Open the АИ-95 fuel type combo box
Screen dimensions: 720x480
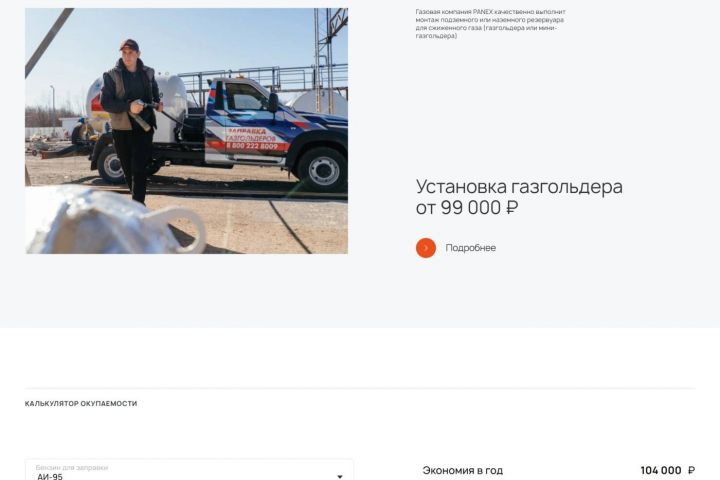tap(189, 470)
